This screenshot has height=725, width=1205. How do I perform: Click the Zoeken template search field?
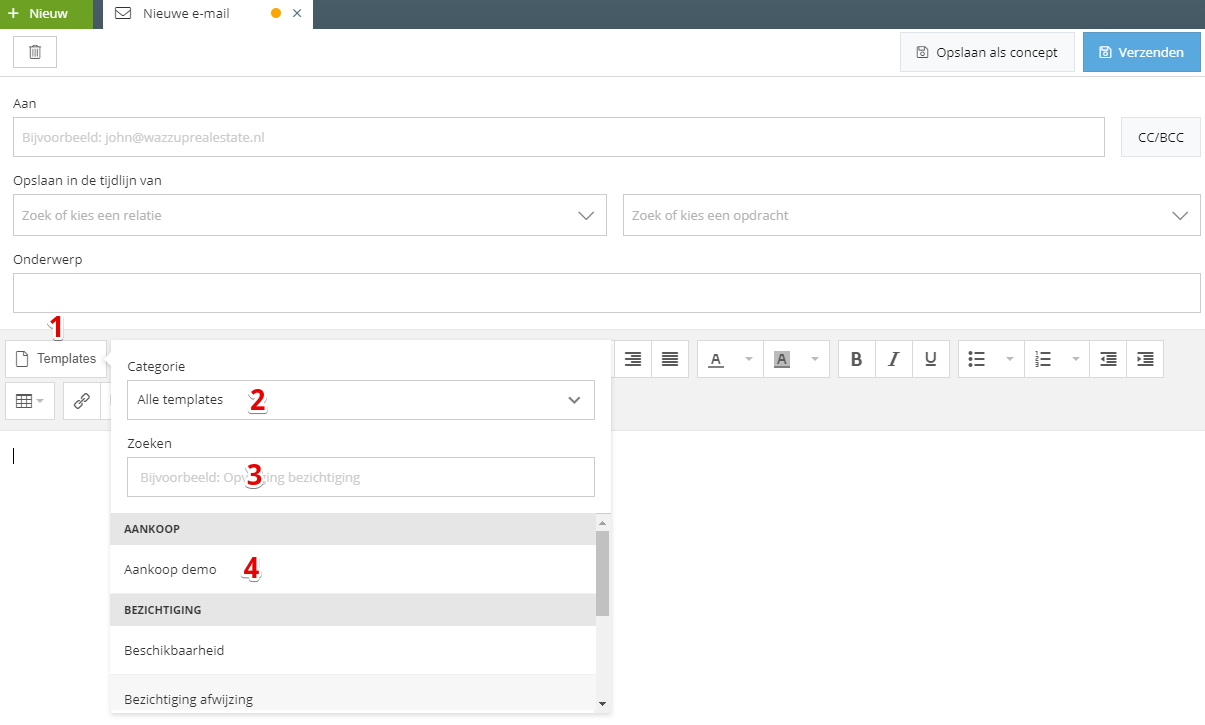point(361,477)
